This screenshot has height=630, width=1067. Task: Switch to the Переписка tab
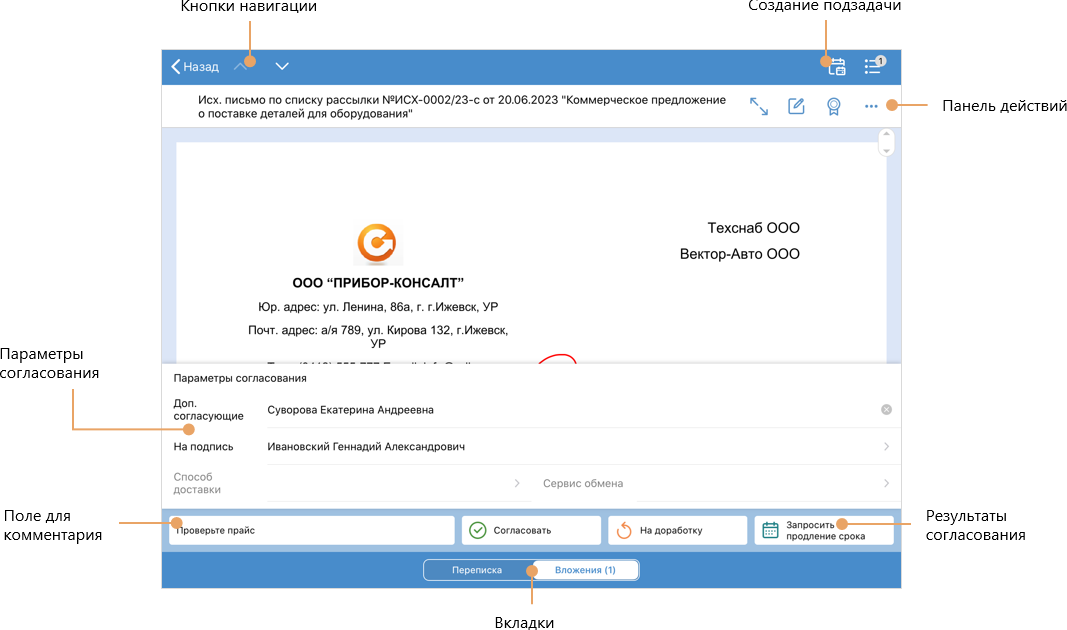[477, 570]
